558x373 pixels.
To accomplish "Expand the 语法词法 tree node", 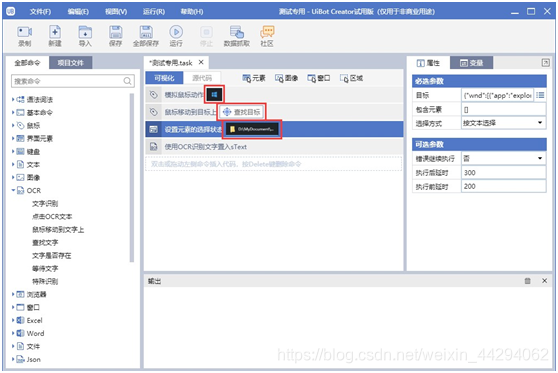I will tap(13, 99).
